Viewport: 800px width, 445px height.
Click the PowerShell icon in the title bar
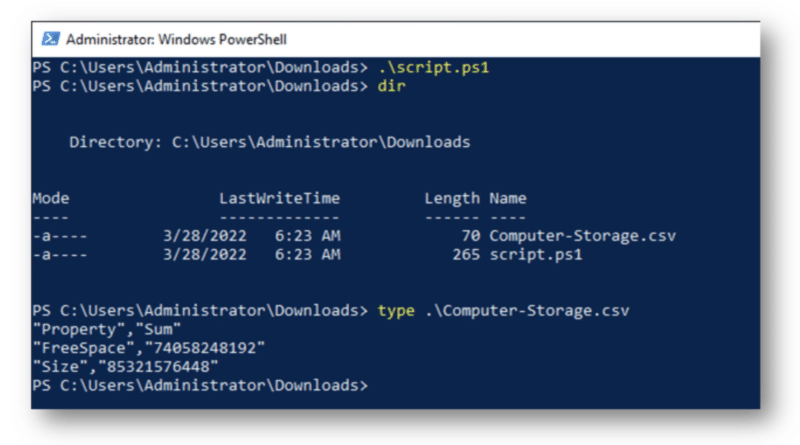point(50,39)
